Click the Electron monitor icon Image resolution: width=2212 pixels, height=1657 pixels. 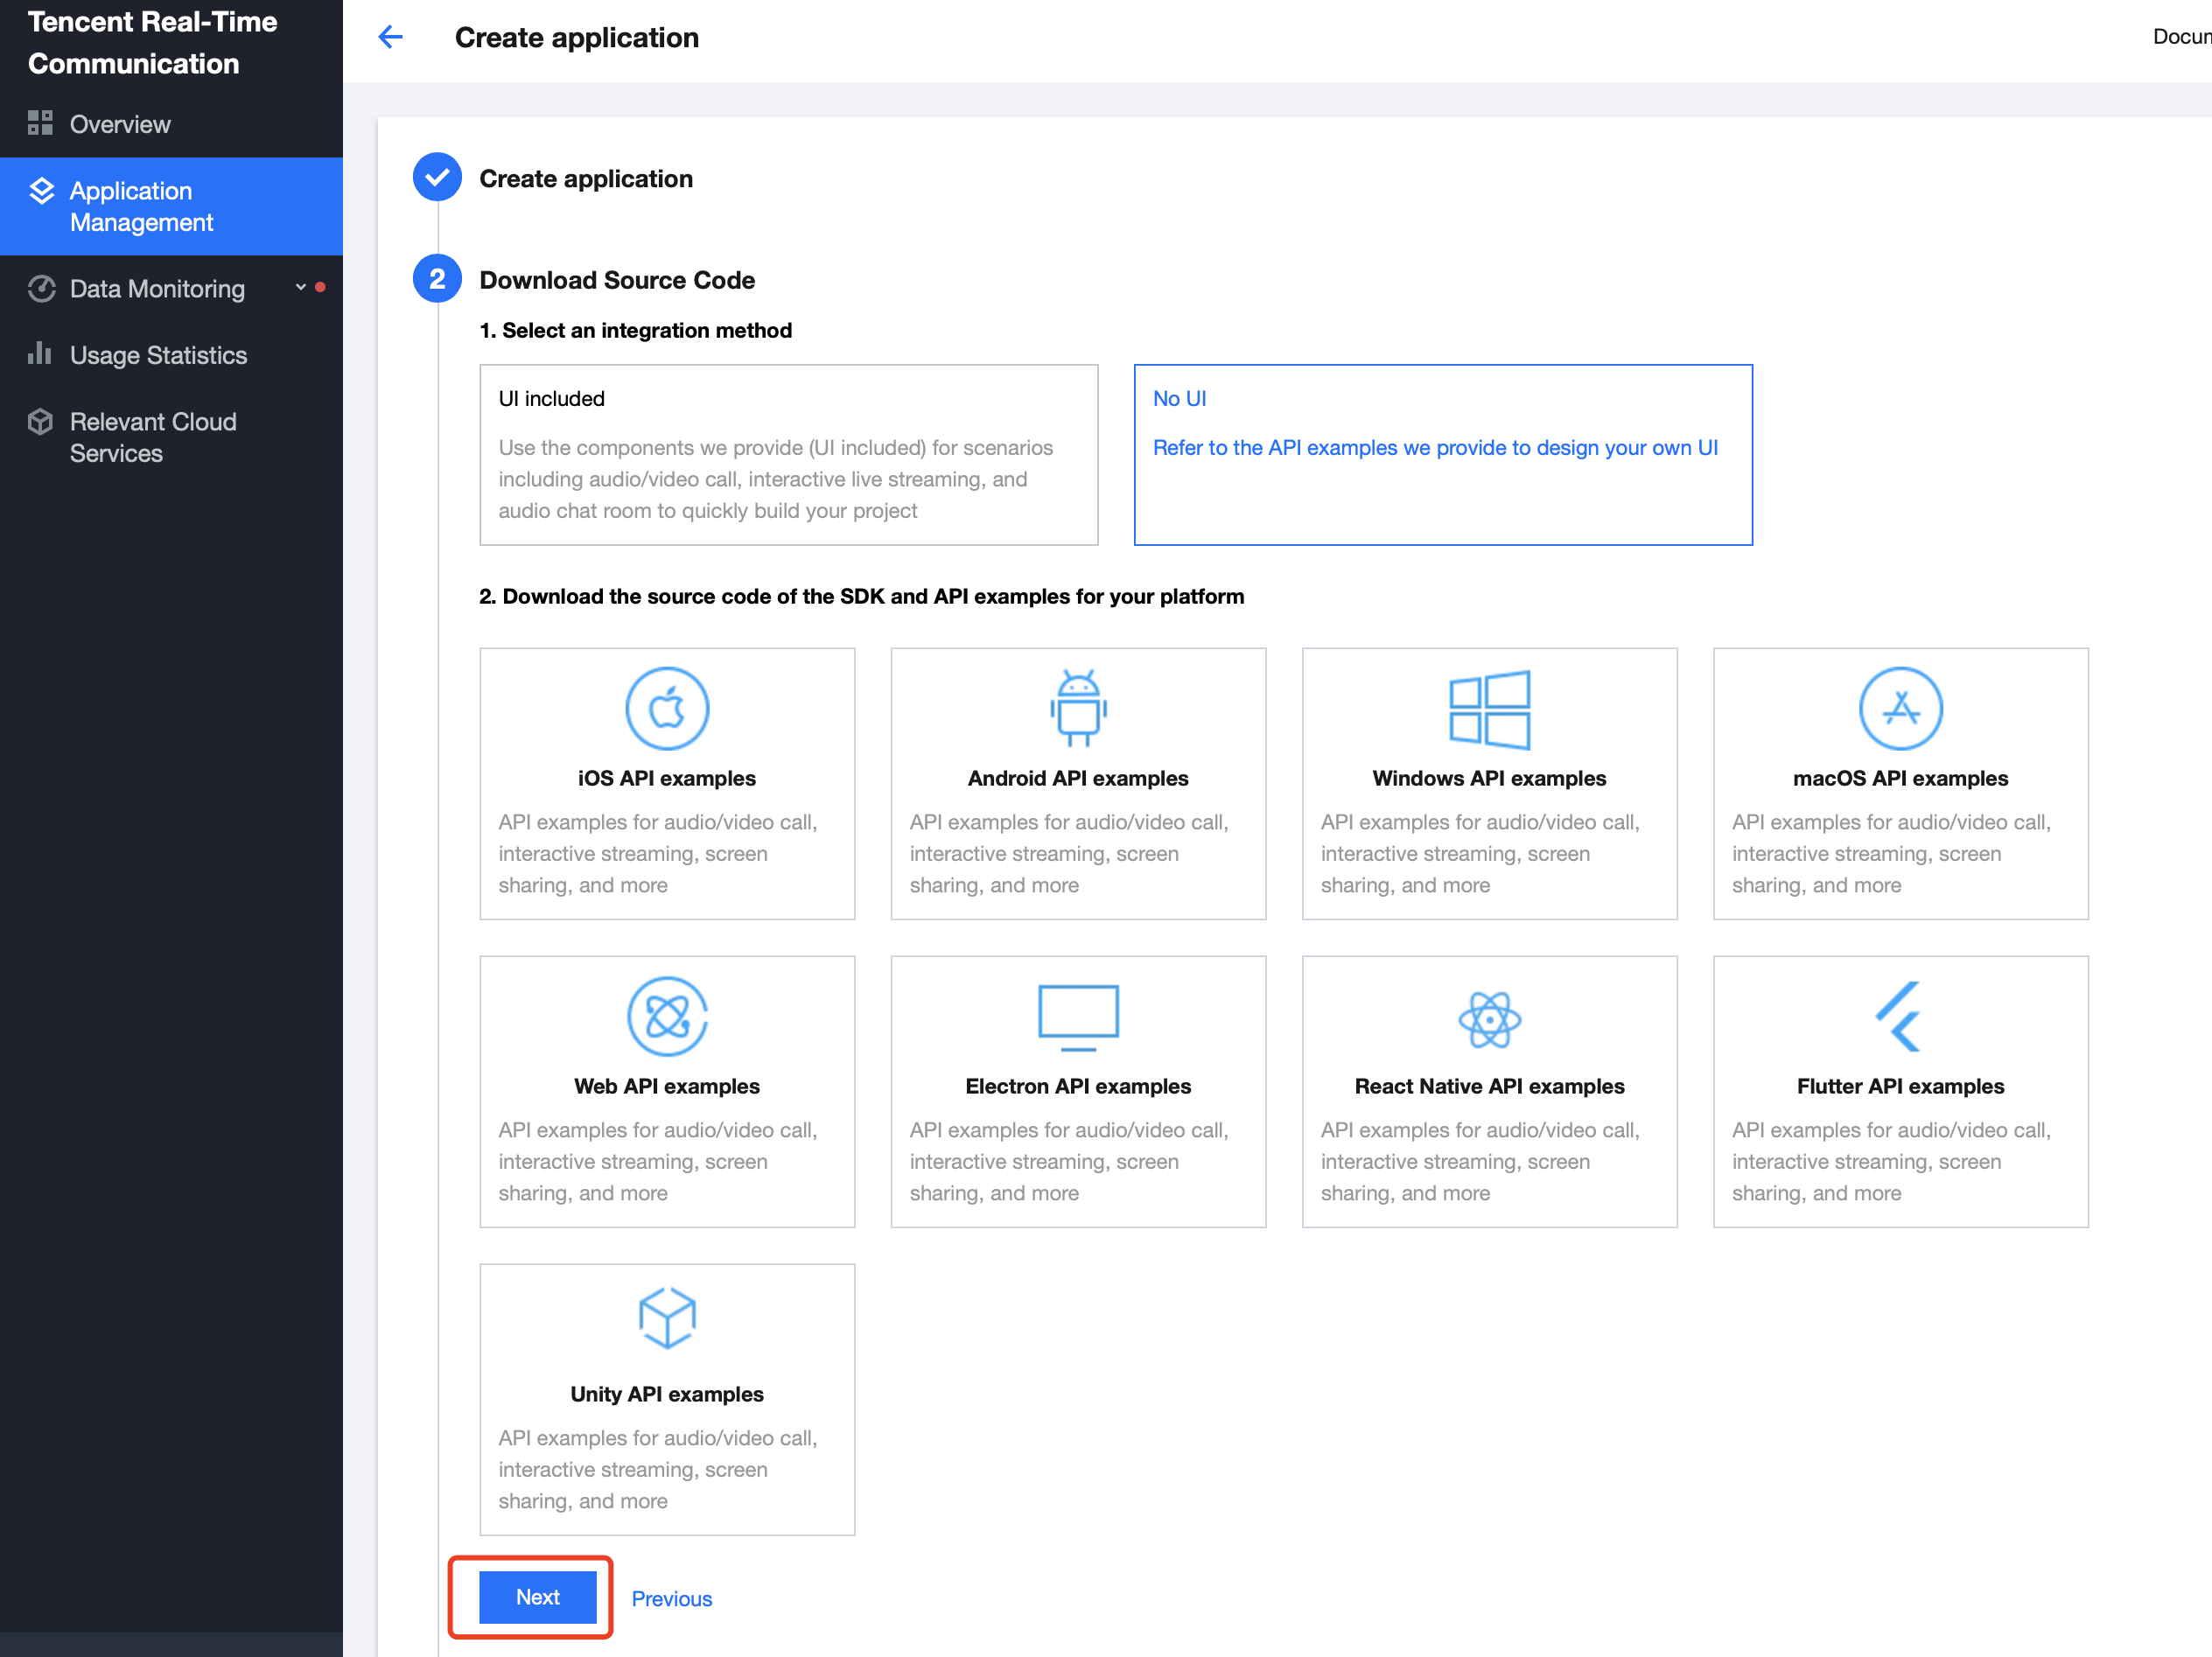1078,1017
